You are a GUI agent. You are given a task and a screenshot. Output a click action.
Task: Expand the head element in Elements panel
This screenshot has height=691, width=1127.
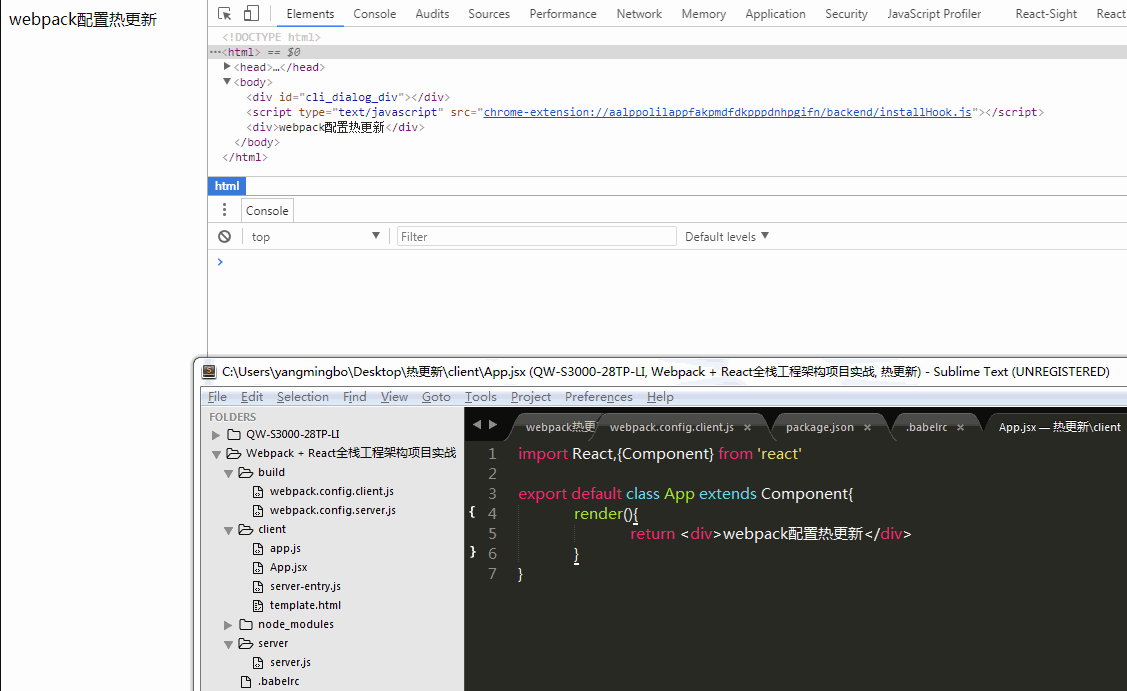[x=227, y=67]
